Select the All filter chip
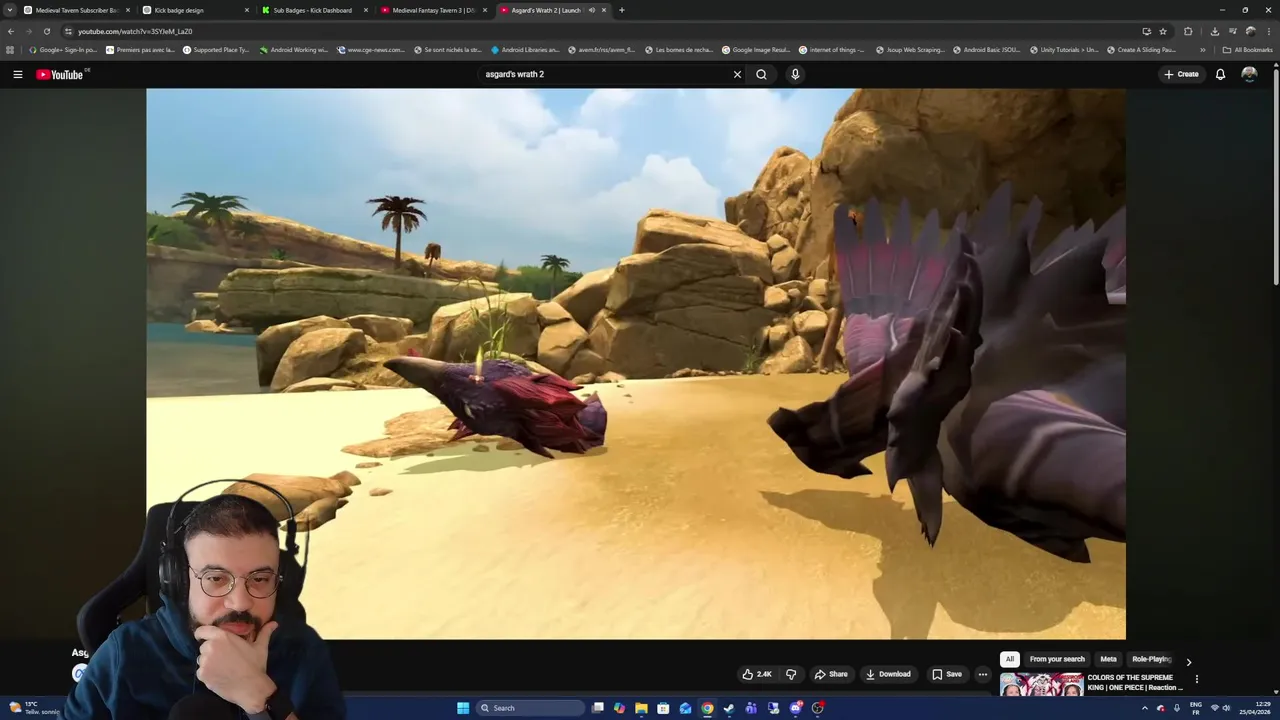 pyautogui.click(x=1010, y=659)
